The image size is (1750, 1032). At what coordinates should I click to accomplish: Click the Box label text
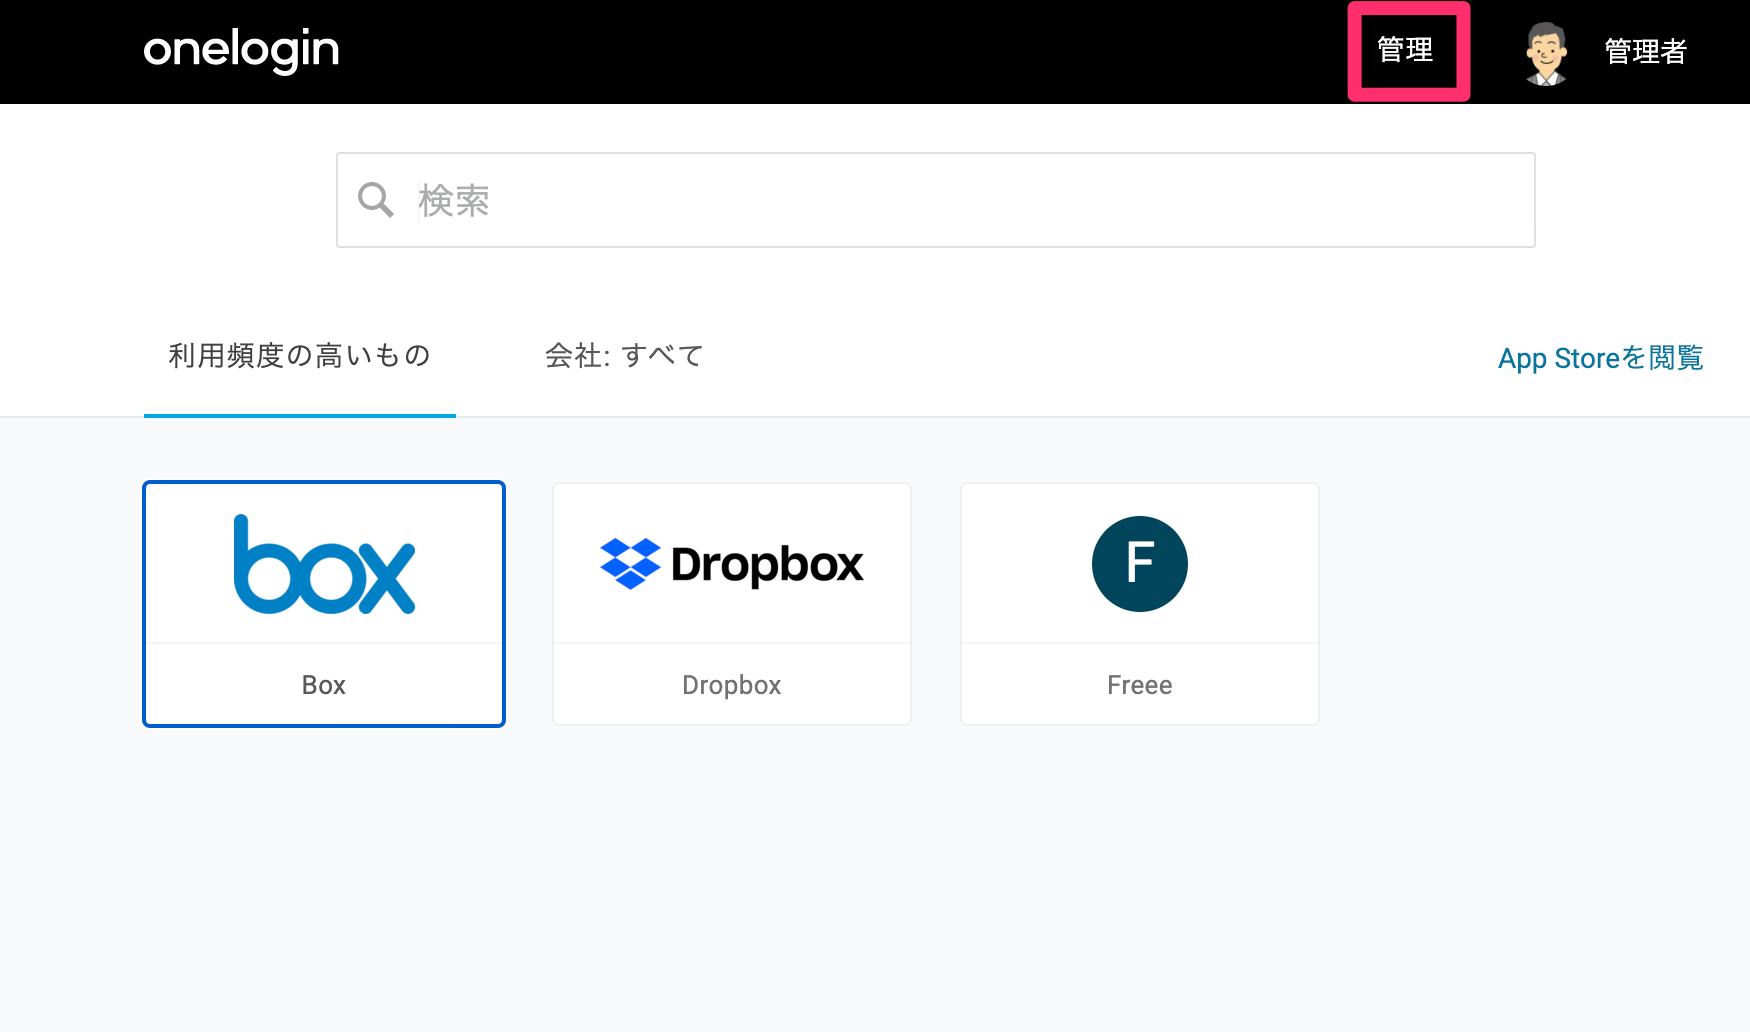(324, 685)
